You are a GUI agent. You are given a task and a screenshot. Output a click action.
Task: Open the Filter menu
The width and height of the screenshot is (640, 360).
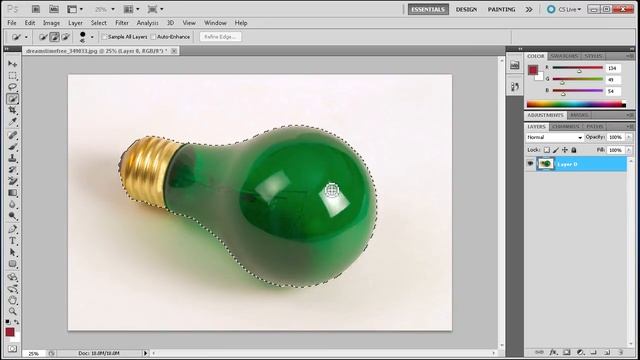pyautogui.click(x=122, y=23)
